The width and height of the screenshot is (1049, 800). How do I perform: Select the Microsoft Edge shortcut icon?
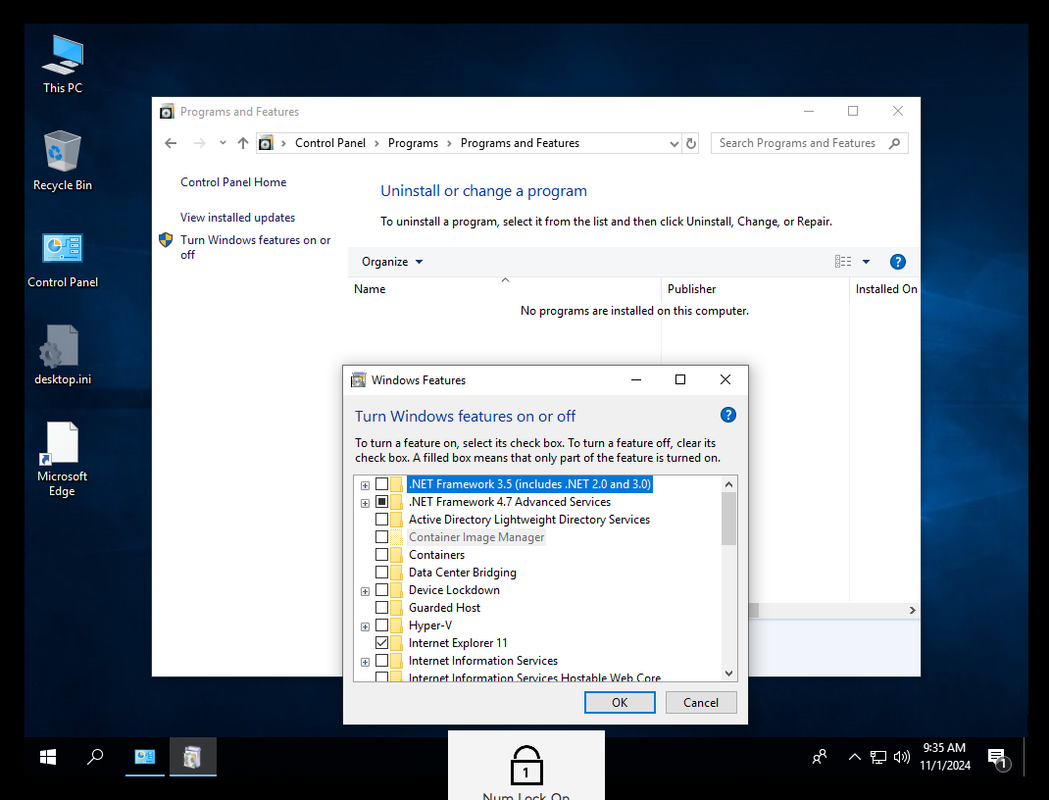click(x=62, y=459)
